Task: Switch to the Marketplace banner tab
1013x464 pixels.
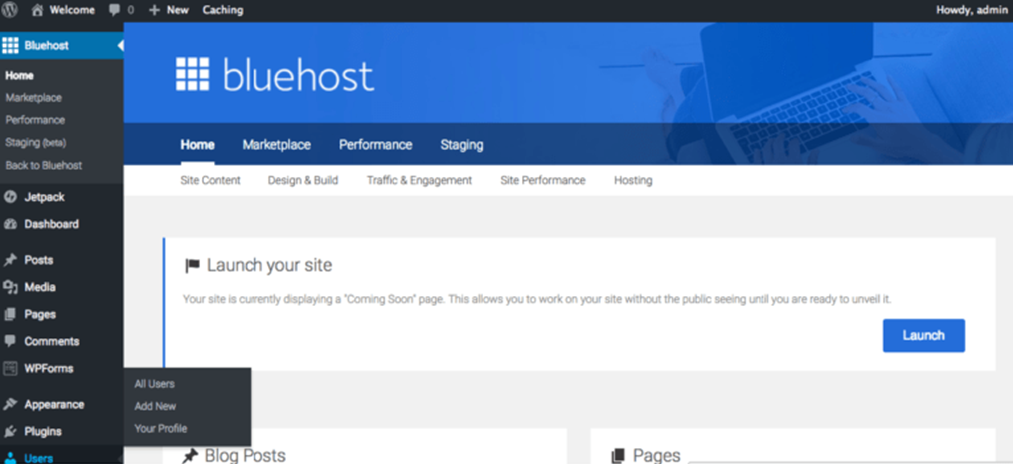Action: point(277,145)
